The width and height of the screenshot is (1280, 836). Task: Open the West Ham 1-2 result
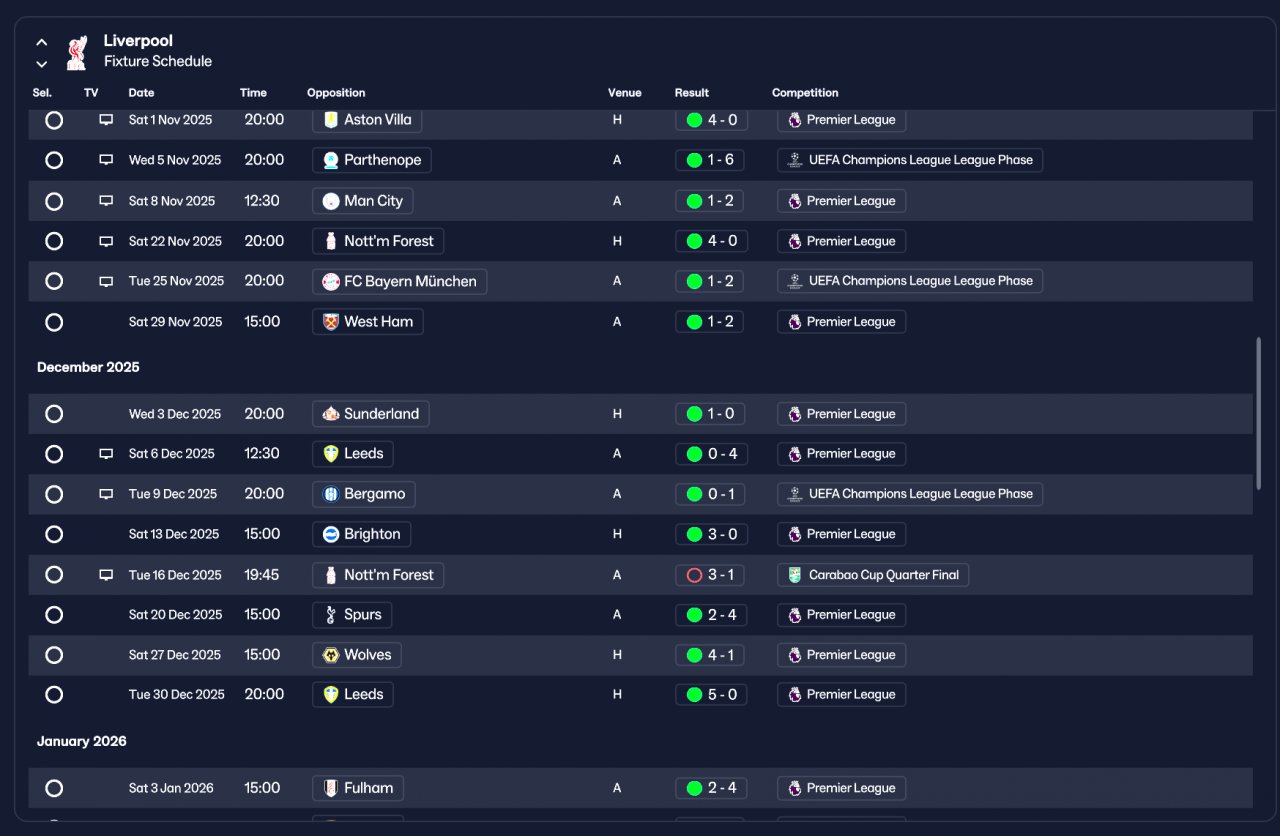tap(711, 322)
